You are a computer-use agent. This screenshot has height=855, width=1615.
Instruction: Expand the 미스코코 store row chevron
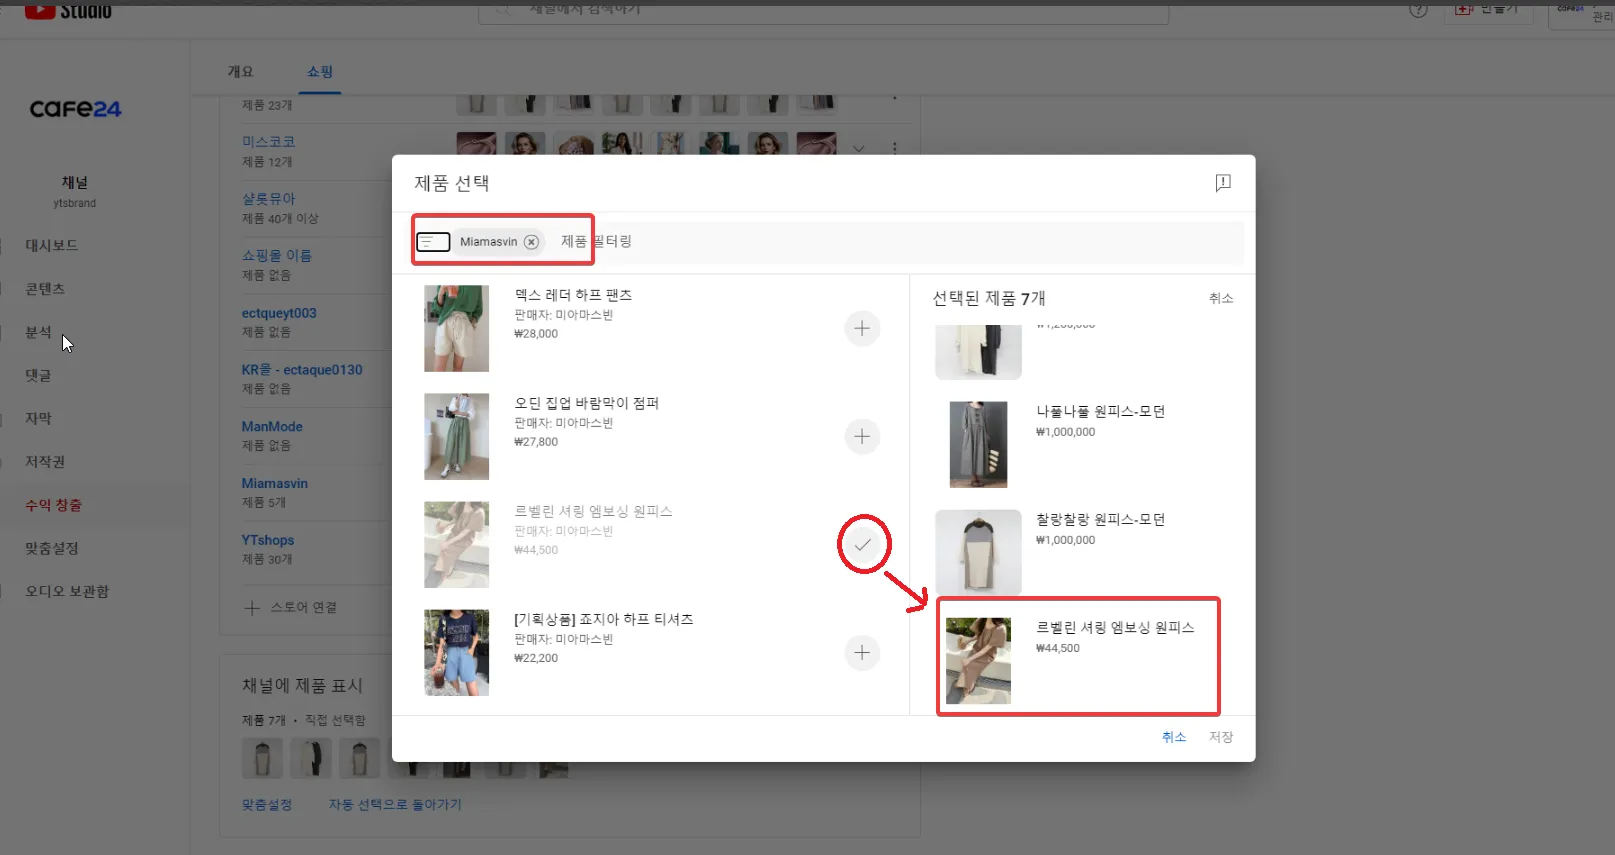[858, 148]
